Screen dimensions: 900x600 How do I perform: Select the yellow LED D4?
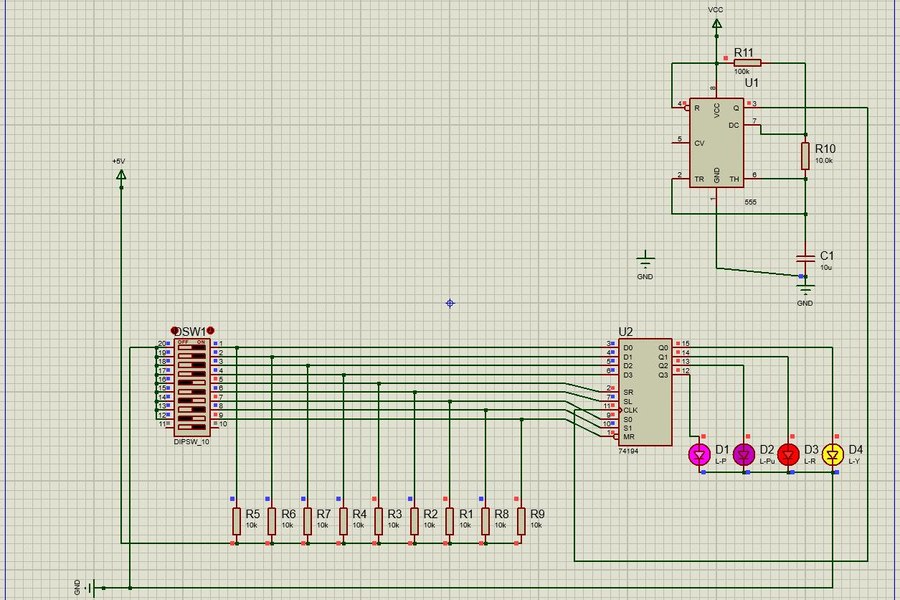click(x=833, y=455)
